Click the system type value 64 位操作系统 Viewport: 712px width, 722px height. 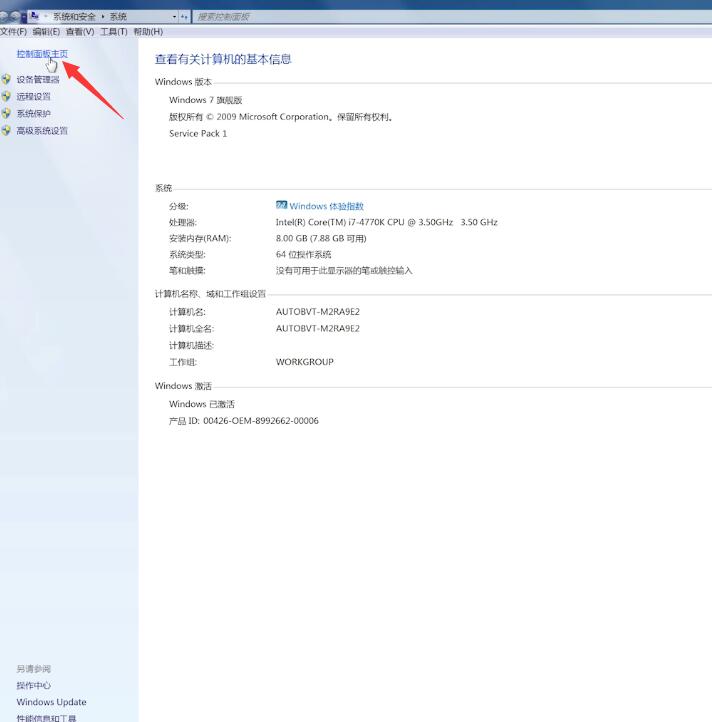tap(303, 255)
